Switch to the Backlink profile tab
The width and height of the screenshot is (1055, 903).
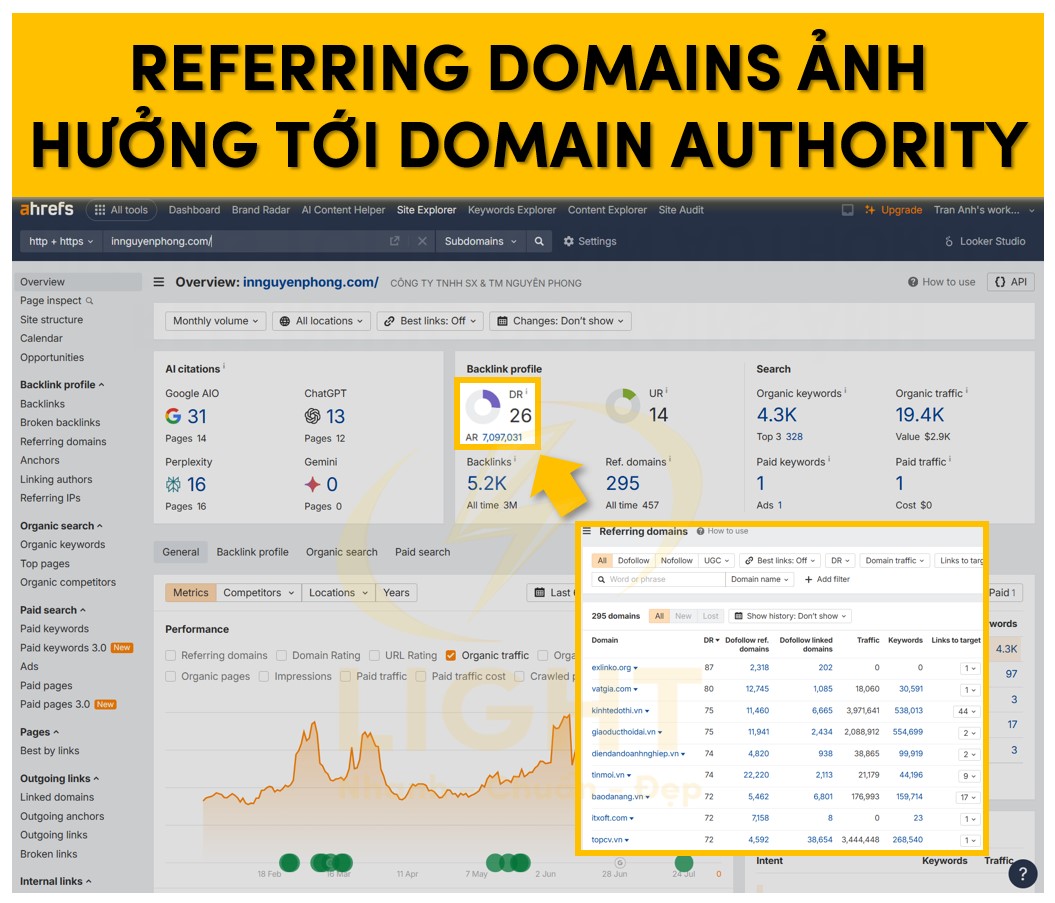pos(252,552)
